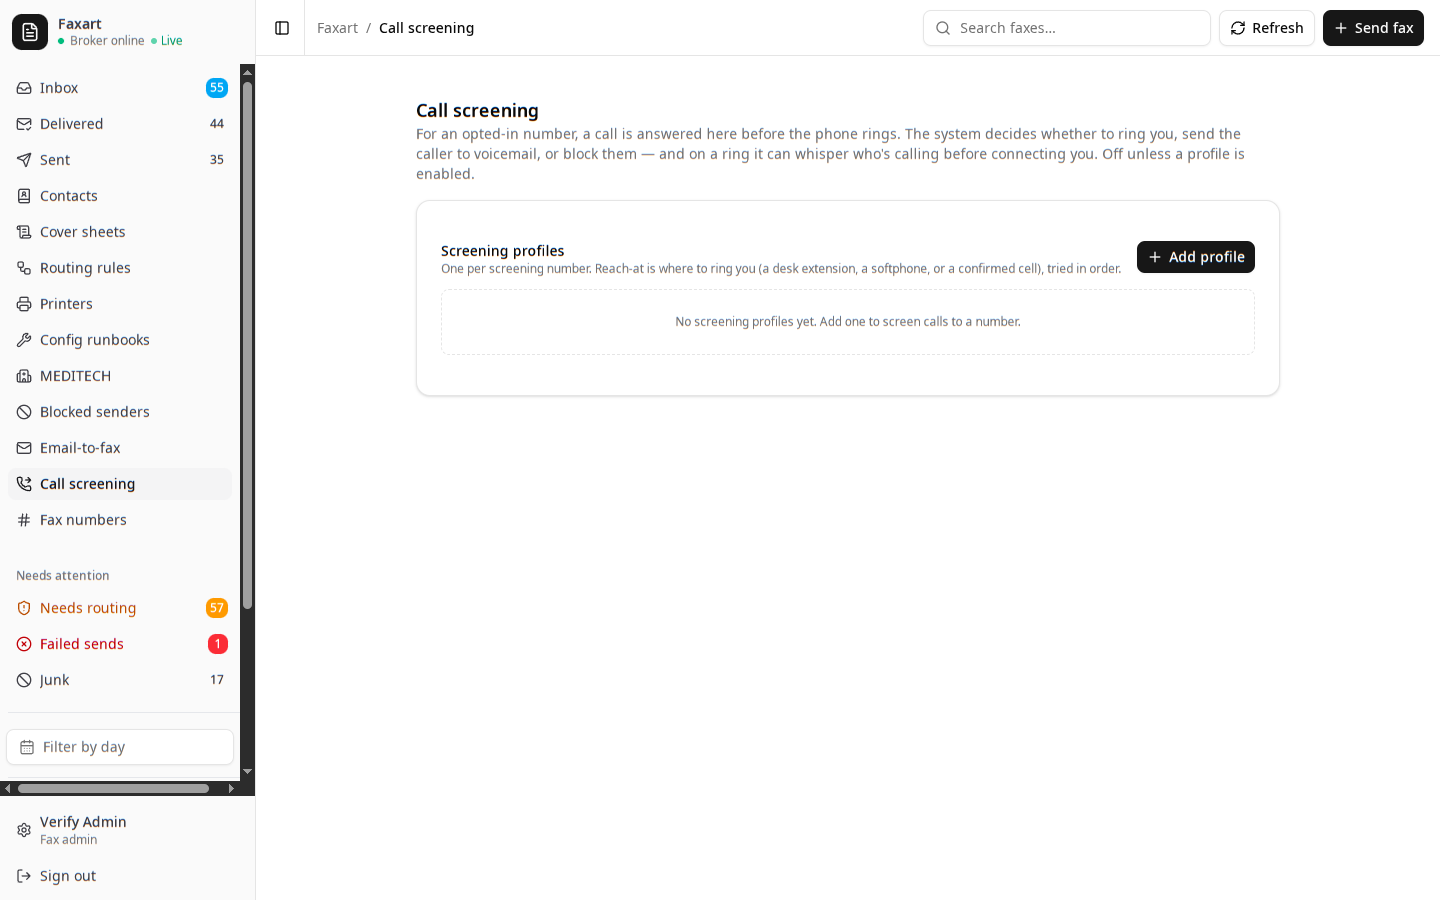Click the Email-to-fax mail icon
The width and height of the screenshot is (1440, 900).
tap(24, 448)
